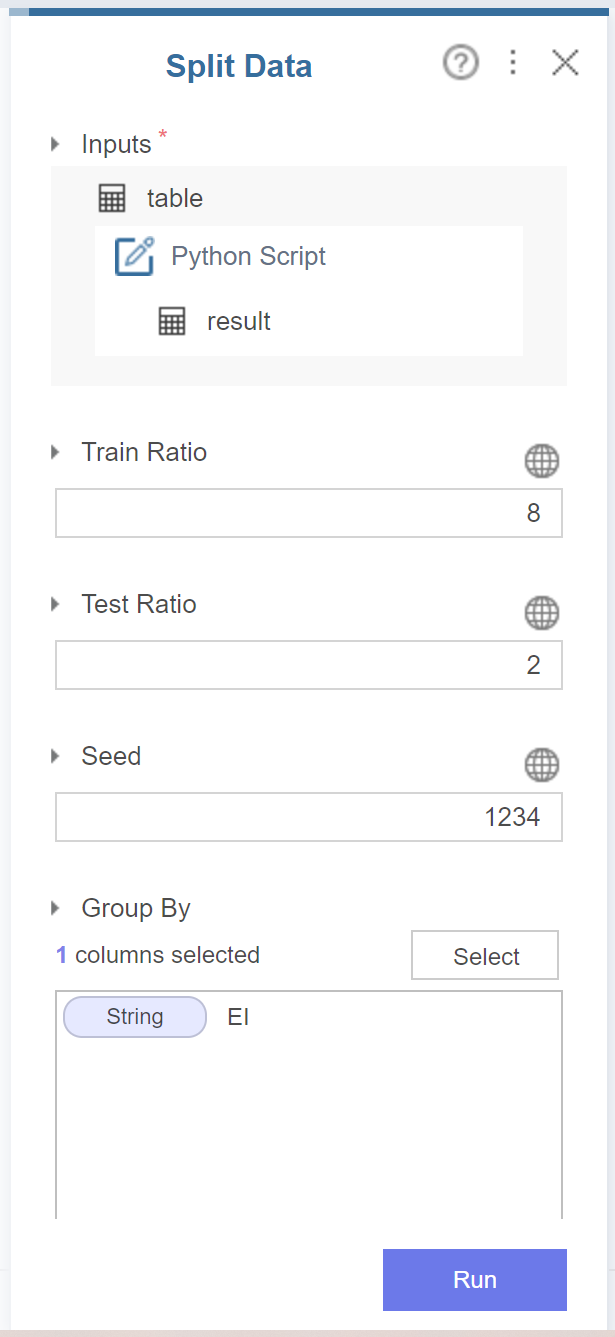Click the globe icon for Test Ratio
This screenshot has width=615, height=1337.
pos(542,613)
